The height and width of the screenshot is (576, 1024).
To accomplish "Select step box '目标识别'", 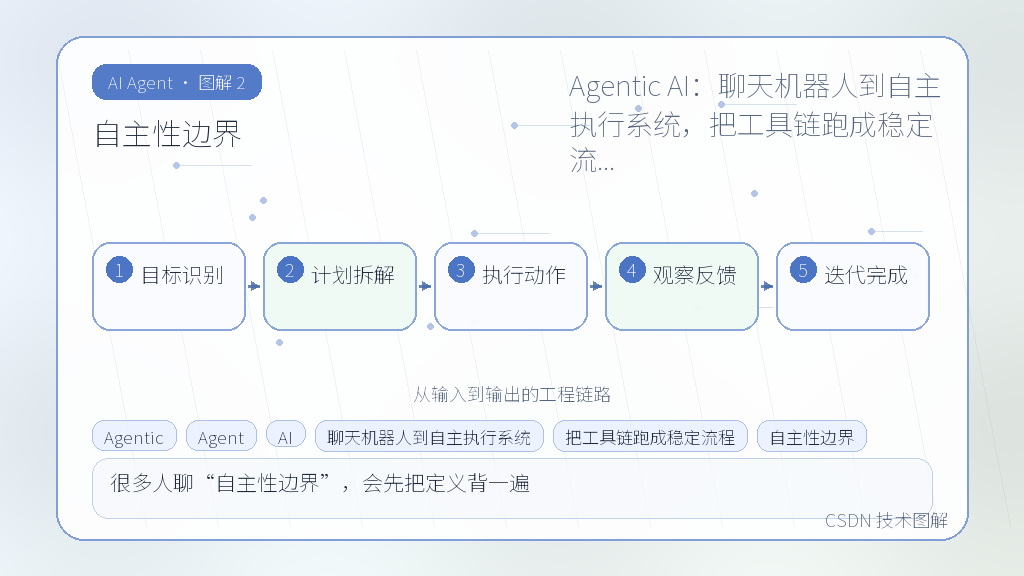I will click(x=169, y=286).
